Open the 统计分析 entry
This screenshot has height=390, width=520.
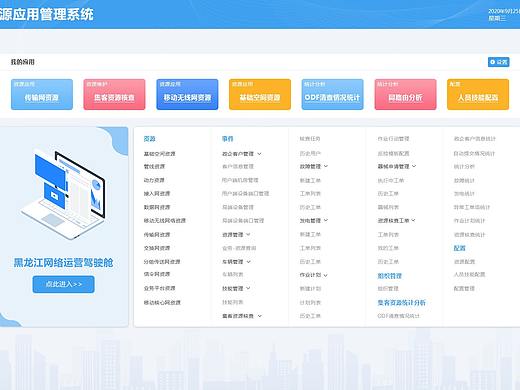pos(464,166)
